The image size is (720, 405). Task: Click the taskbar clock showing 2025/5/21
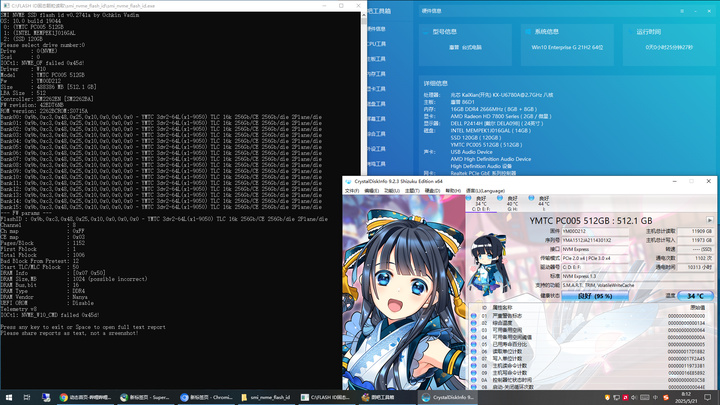686,397
